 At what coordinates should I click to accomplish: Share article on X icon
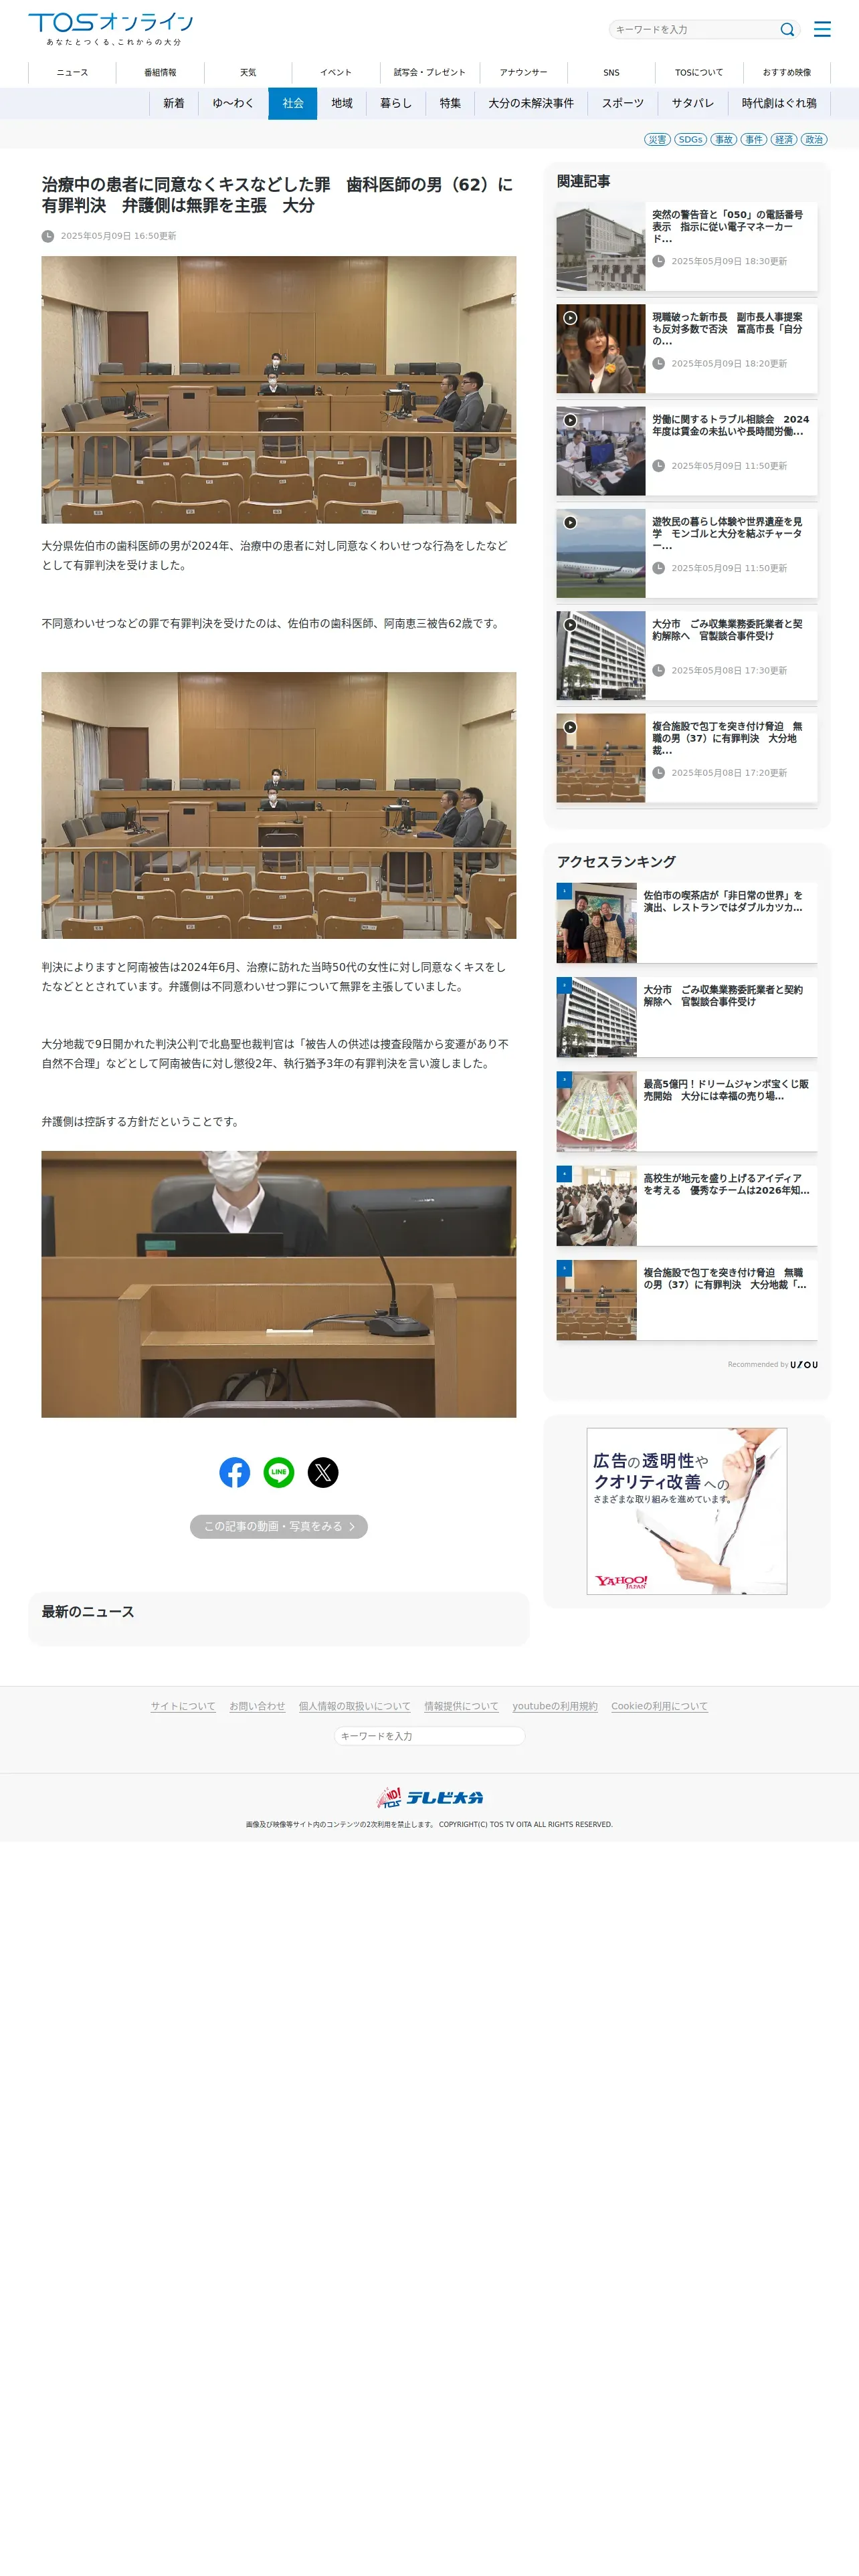coord(323,1472)
